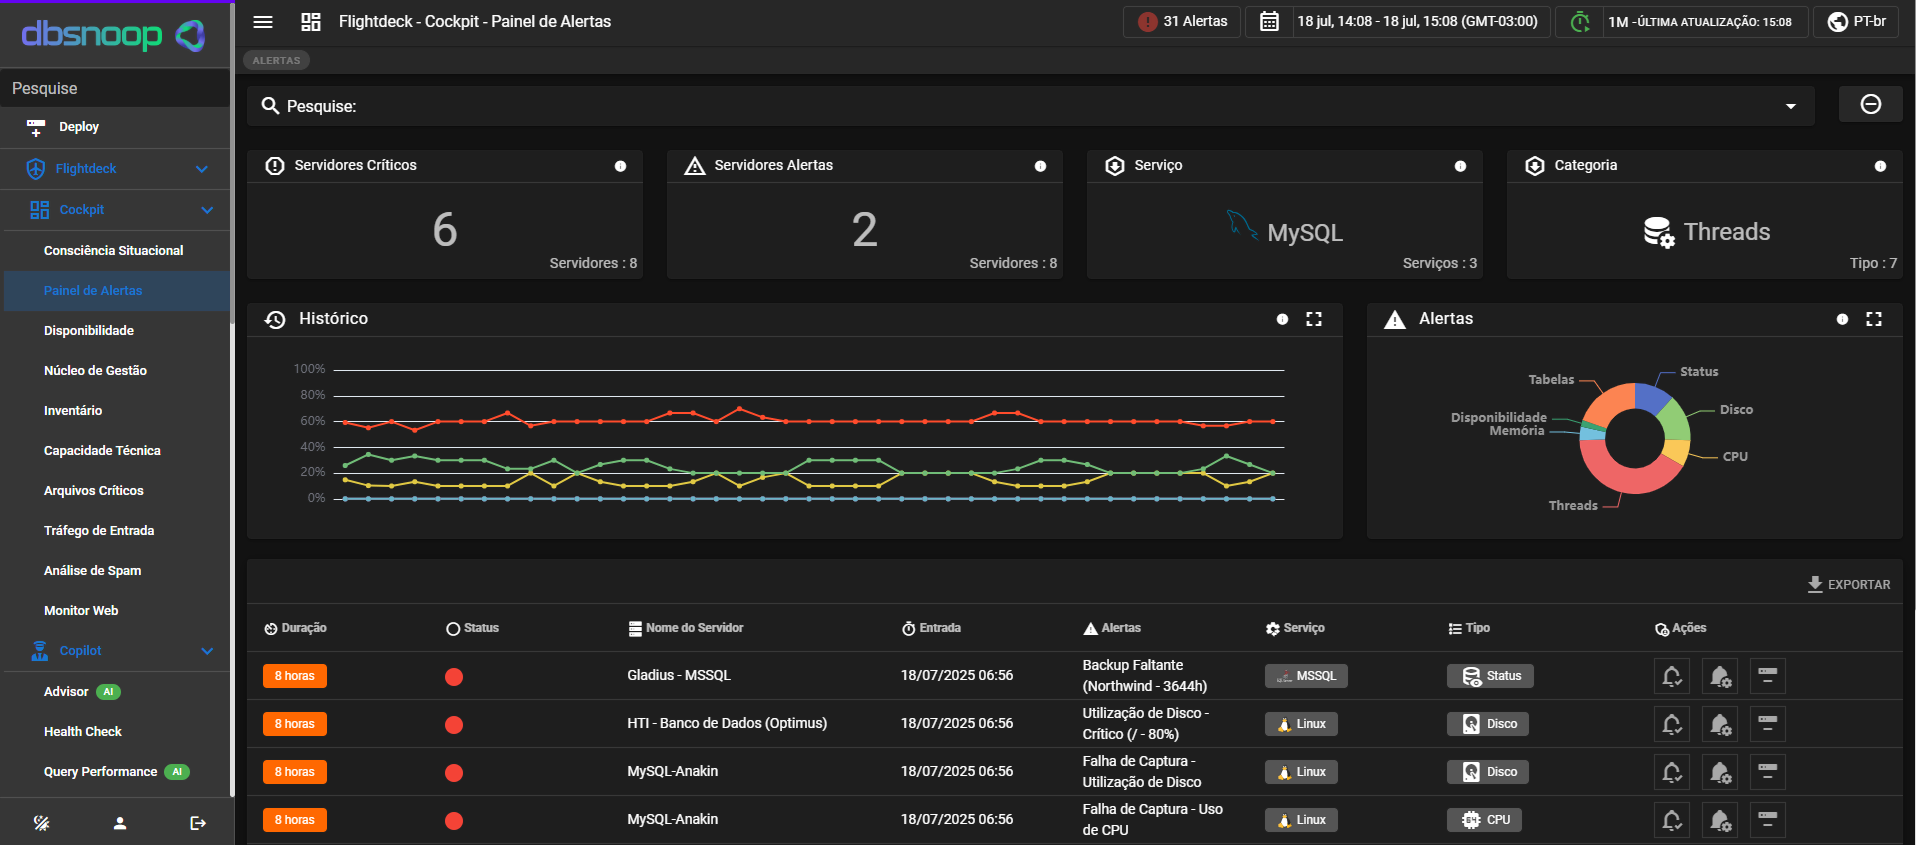Open user profile icon in sidebar footer
Viewport: 1916px width, 845px height.
click(x=120, y=823)
